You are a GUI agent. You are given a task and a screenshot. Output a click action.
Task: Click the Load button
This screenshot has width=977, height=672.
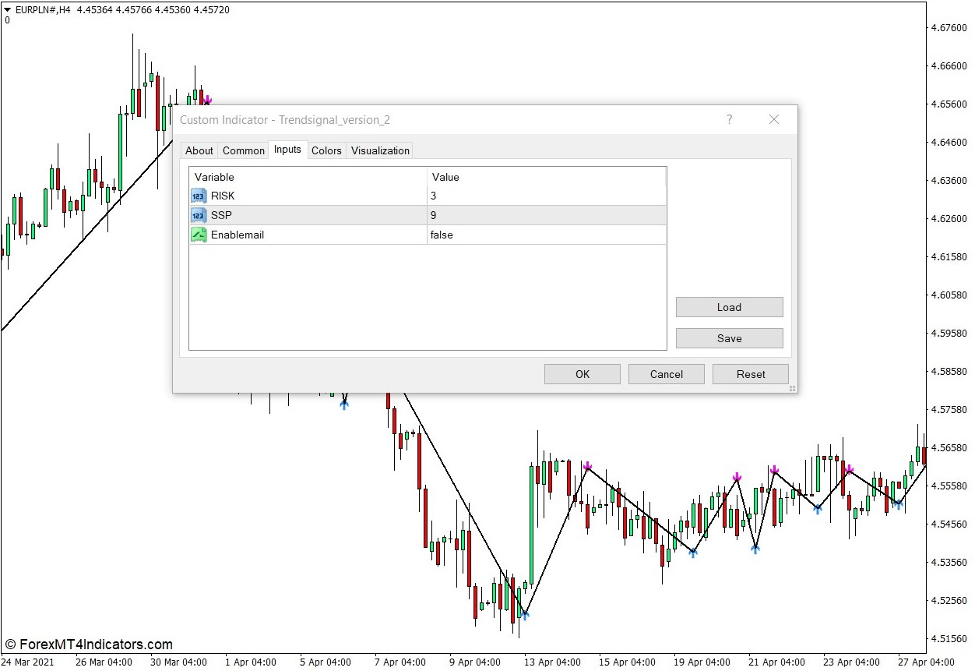(x=729, y=307)
